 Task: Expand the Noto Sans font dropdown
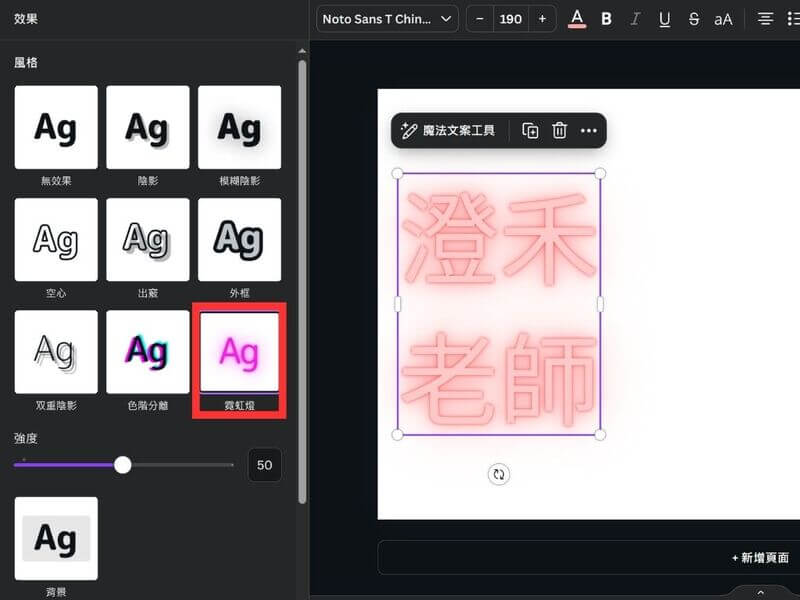(x=387, y=19)
